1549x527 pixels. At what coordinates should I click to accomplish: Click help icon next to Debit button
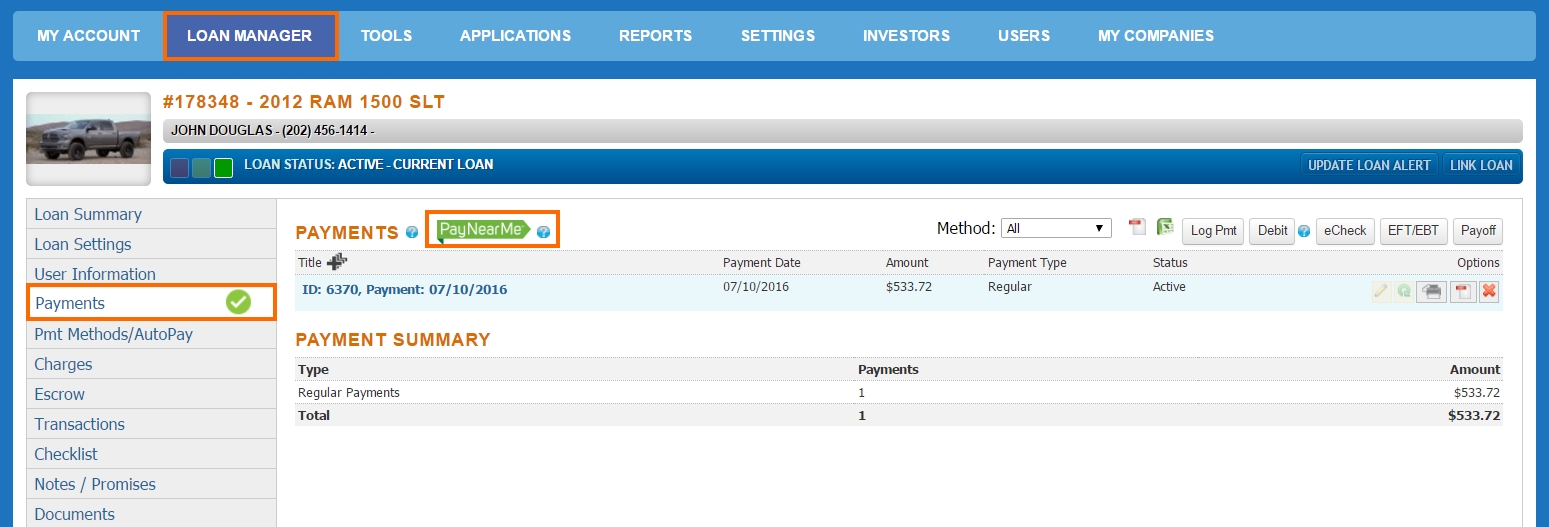(x=1304, y=231)
